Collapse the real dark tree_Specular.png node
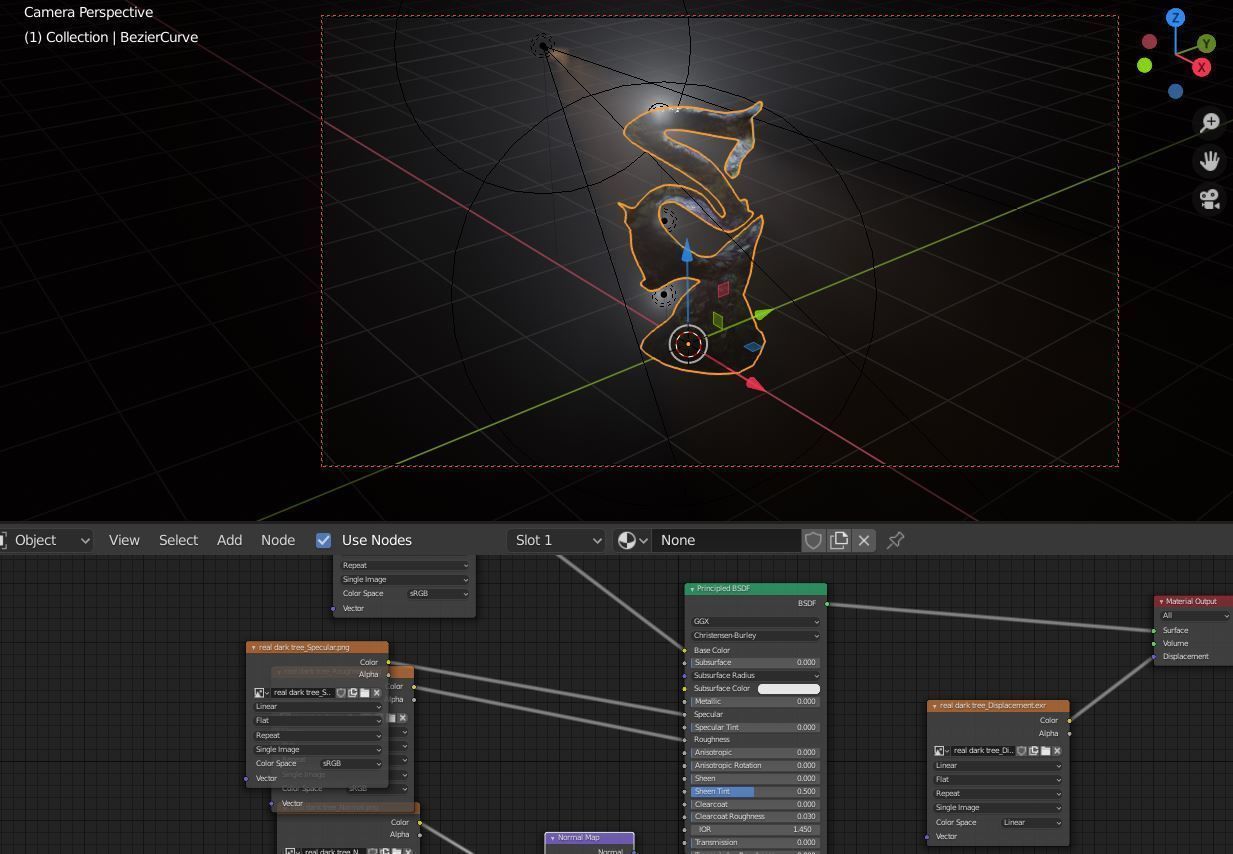This screenshot has height=854, width=1233. [x=253, y=648]
